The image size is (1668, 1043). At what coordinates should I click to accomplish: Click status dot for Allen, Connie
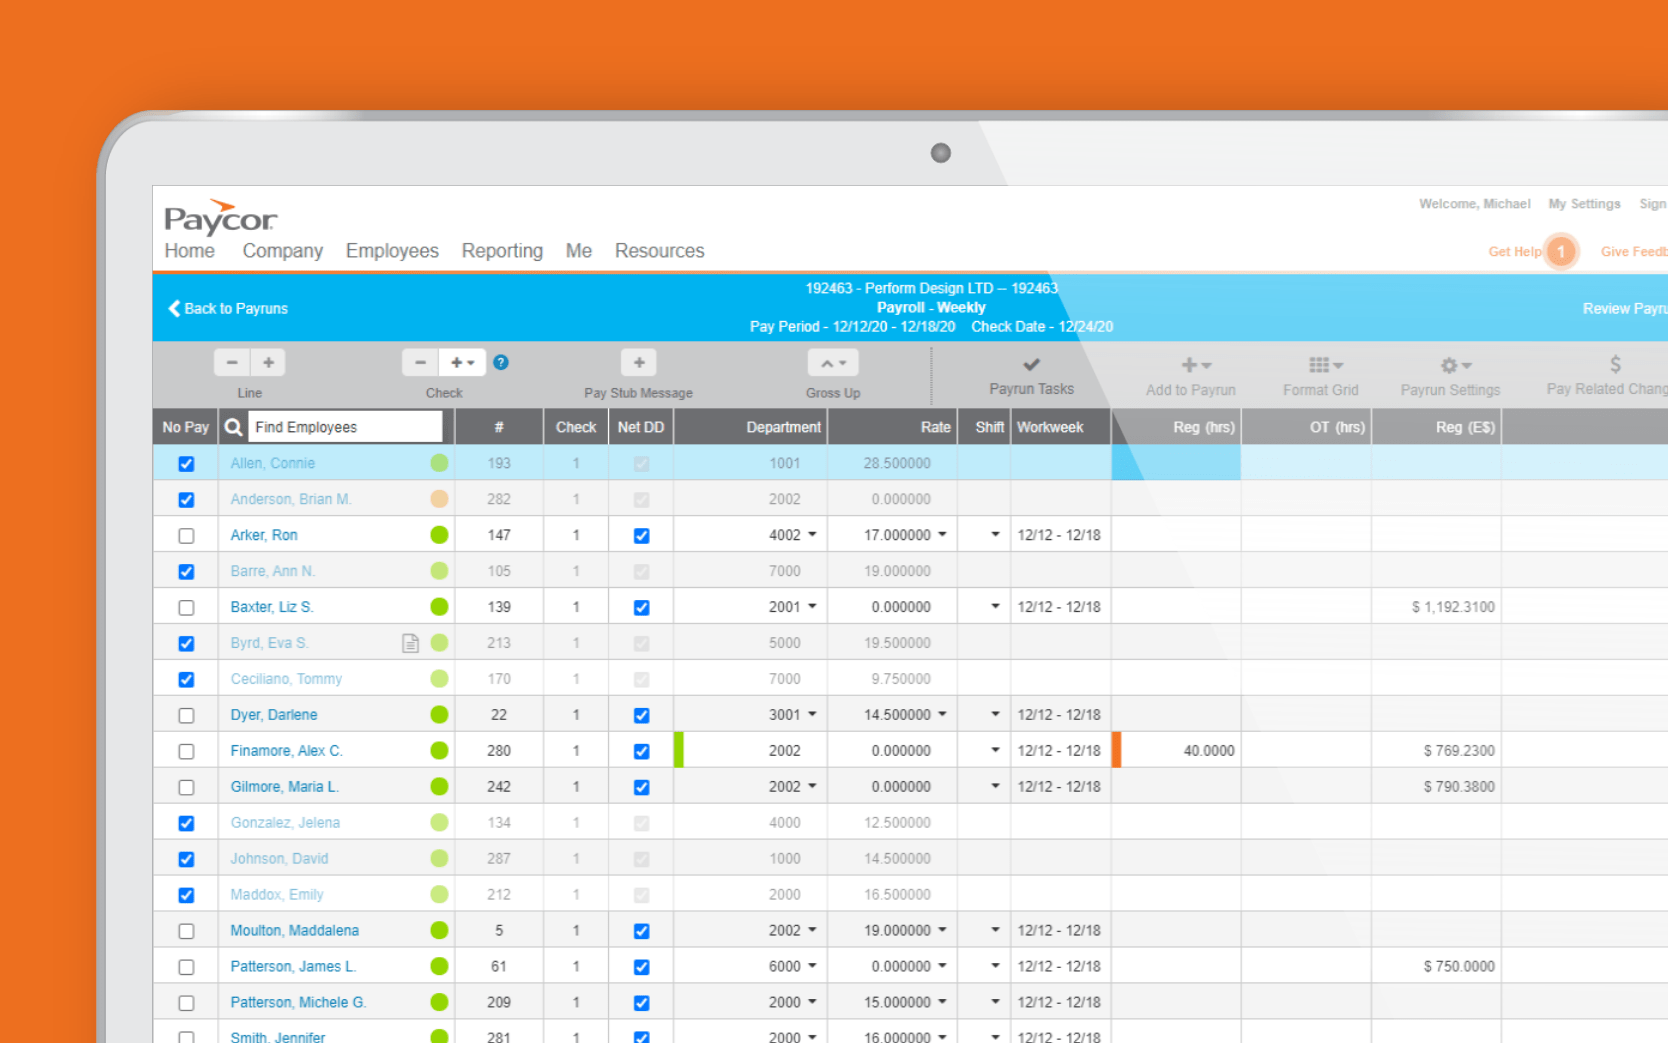(x=439, y=463)
